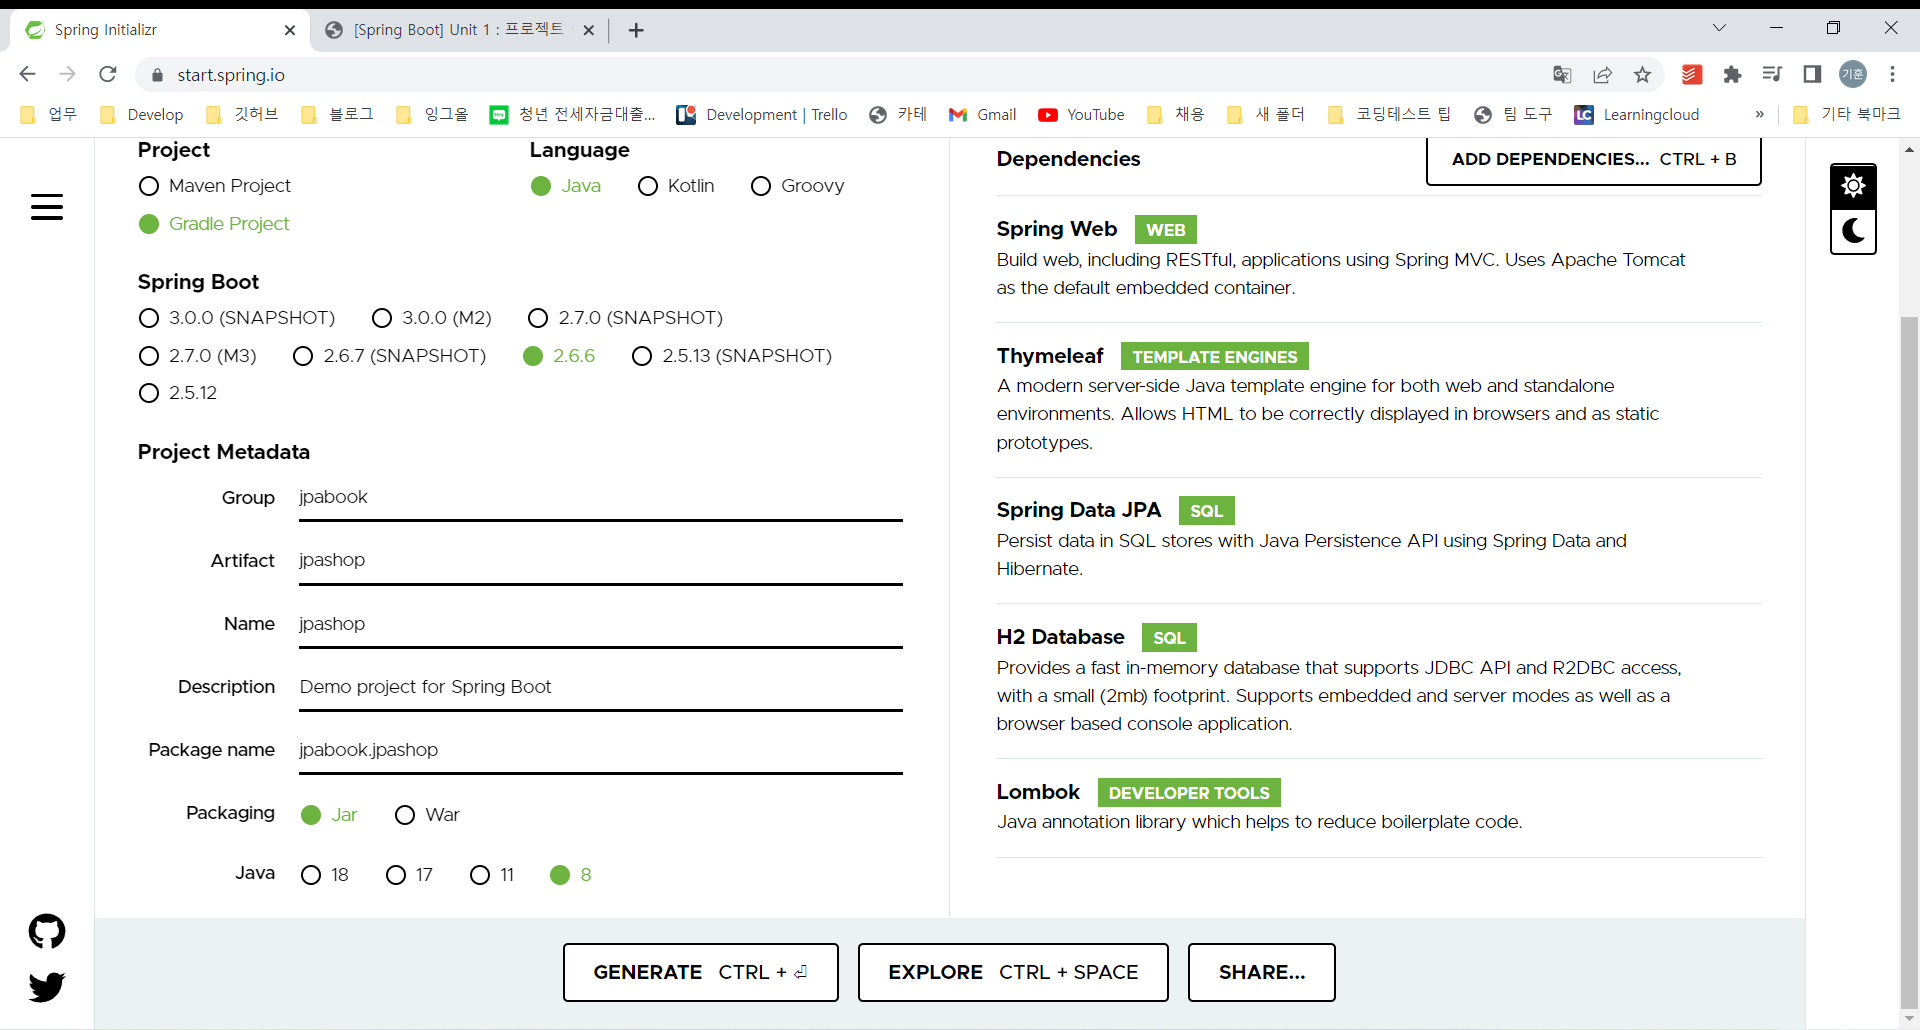Open the Develop bookmark folder
Viewport: 1920px width, 1030px height.
142,114
